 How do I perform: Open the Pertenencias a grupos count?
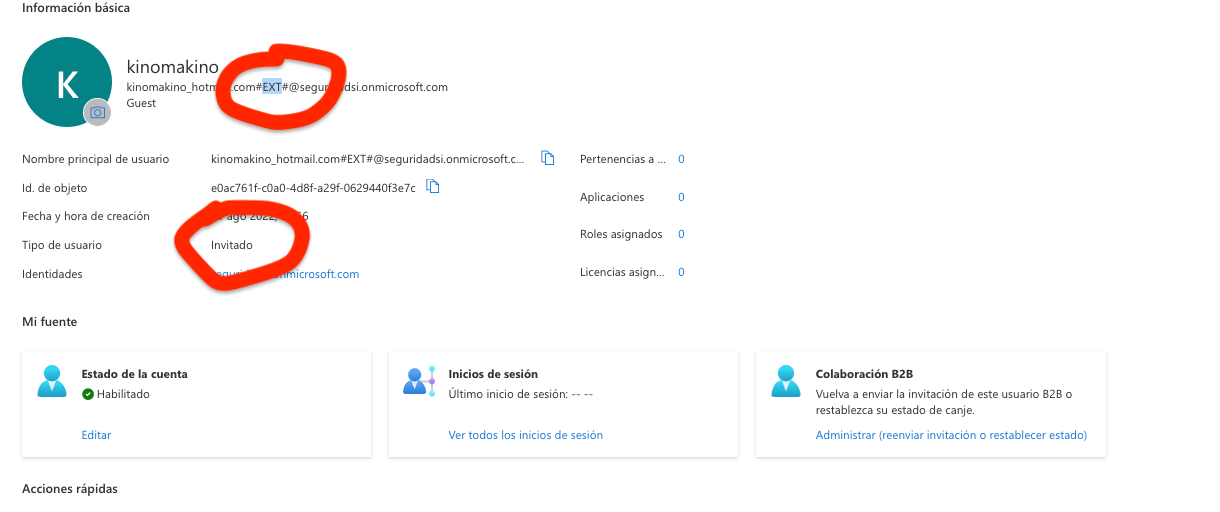point(681,159)
